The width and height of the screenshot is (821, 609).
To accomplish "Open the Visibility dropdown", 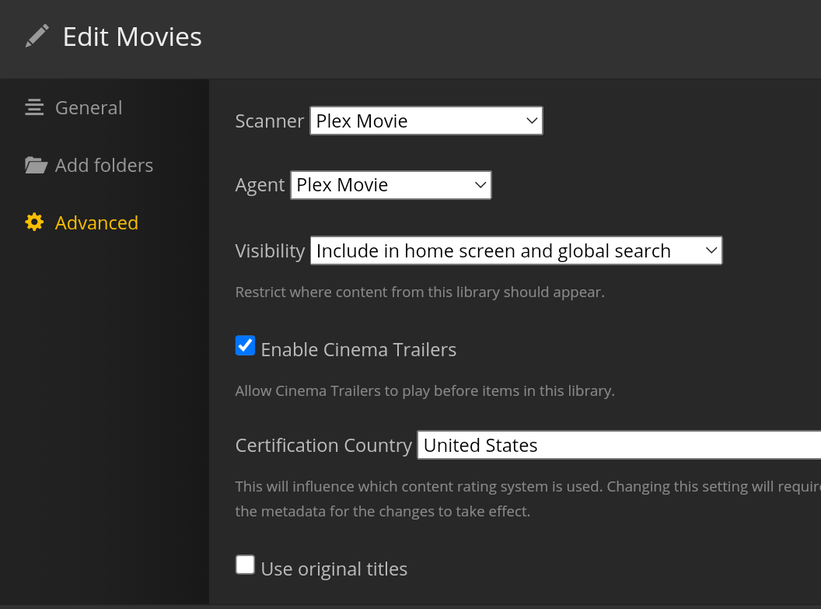I will (516, 251).
